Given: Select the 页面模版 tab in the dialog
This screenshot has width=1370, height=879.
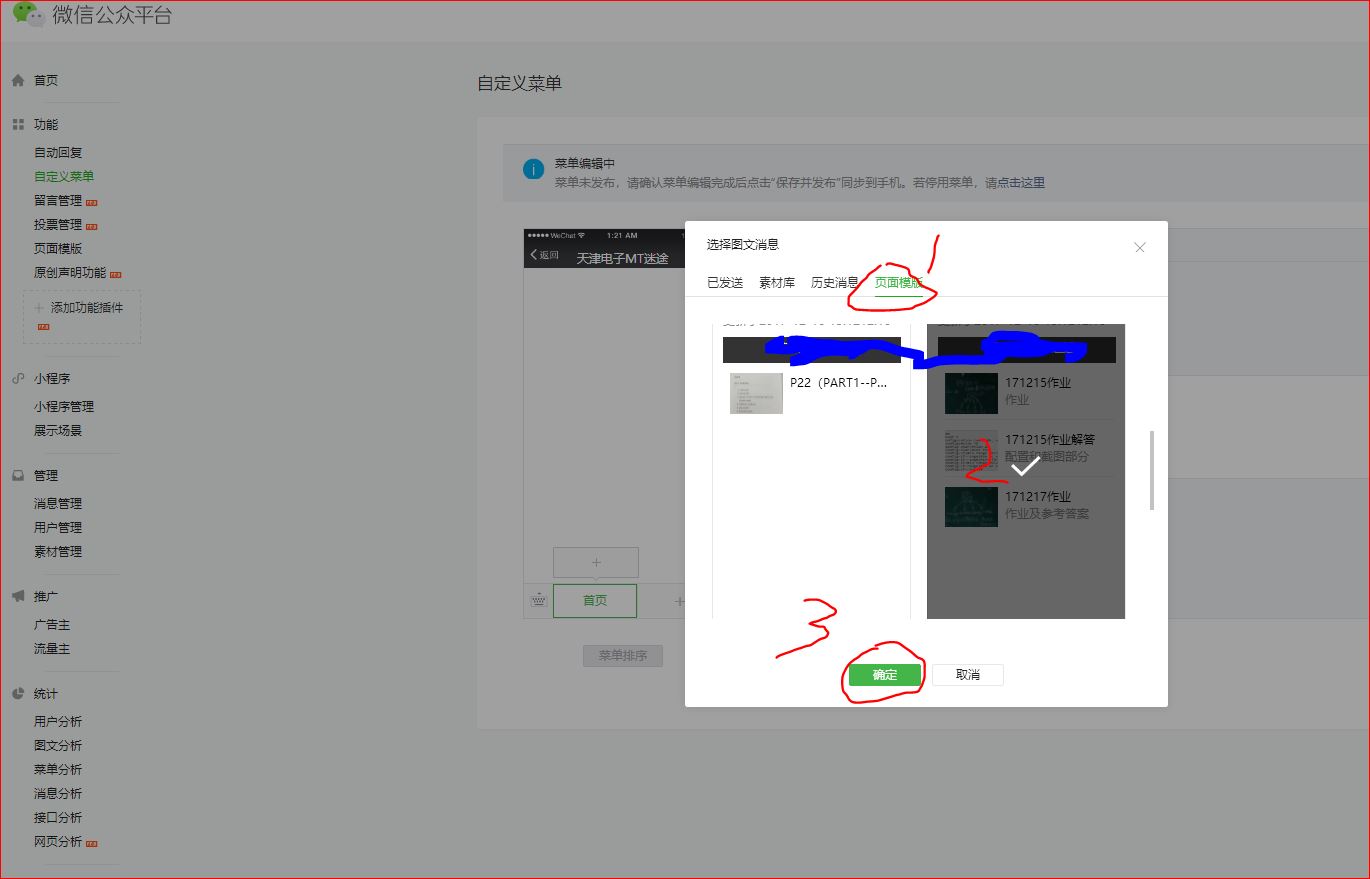Looking at the screenshot, I should pyautogui.click(x=899, y=282).
